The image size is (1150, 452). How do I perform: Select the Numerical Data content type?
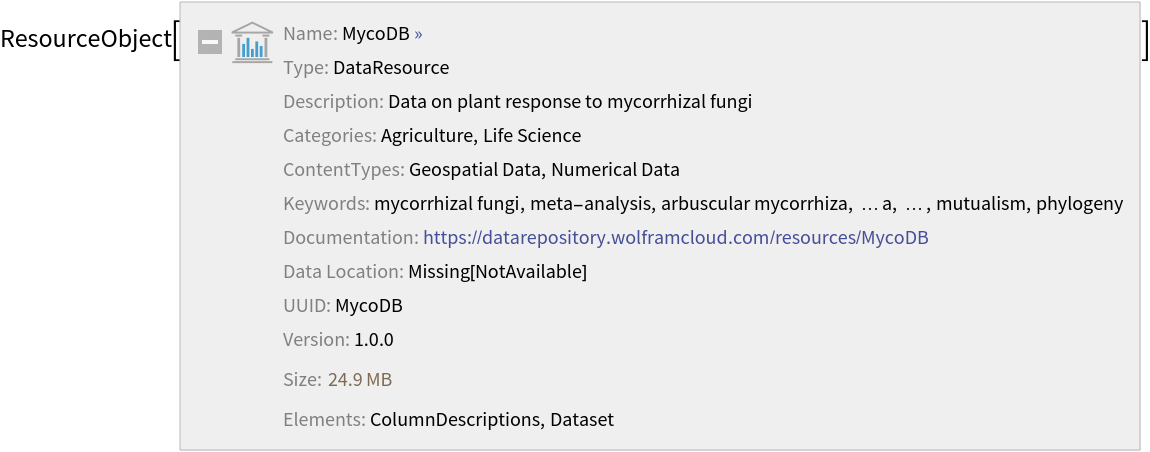[615, 170]
